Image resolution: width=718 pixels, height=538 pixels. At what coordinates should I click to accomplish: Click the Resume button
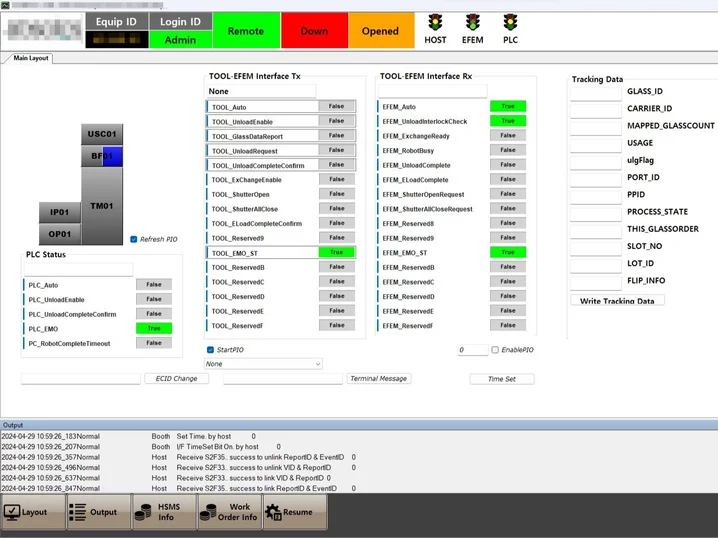coord(290,512)
